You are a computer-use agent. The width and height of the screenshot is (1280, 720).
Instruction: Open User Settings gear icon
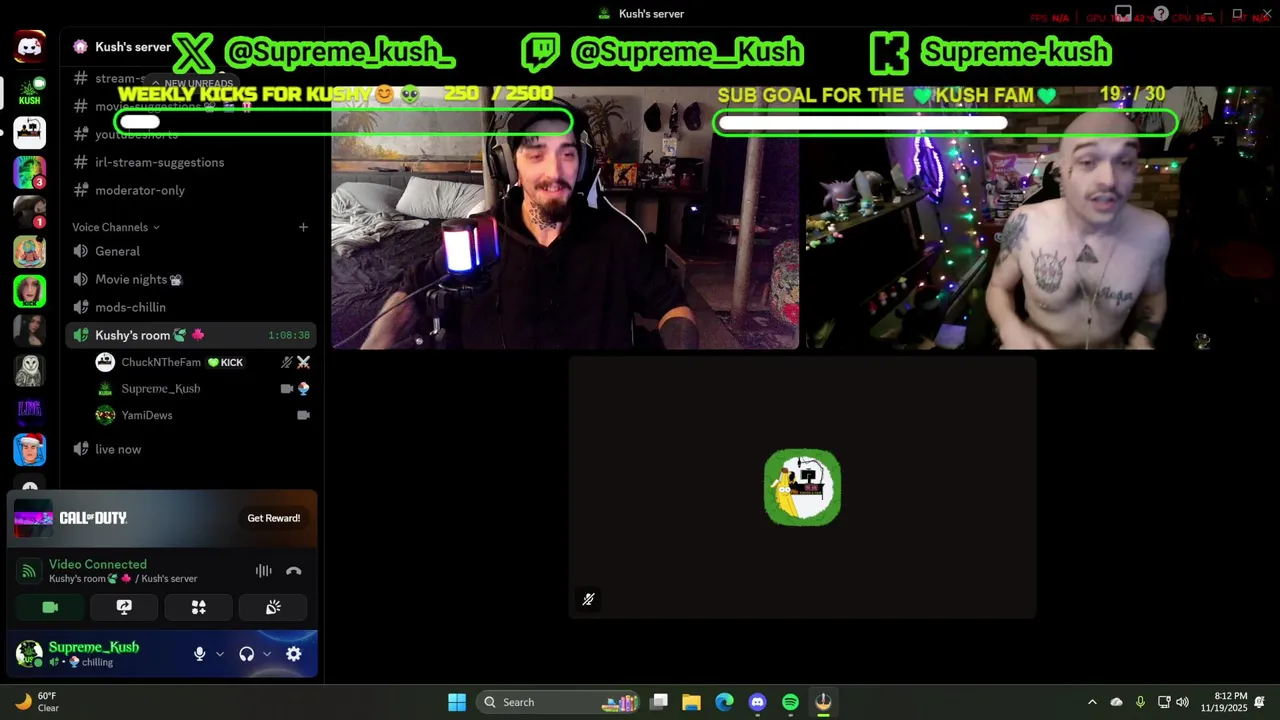coord(293,654)
